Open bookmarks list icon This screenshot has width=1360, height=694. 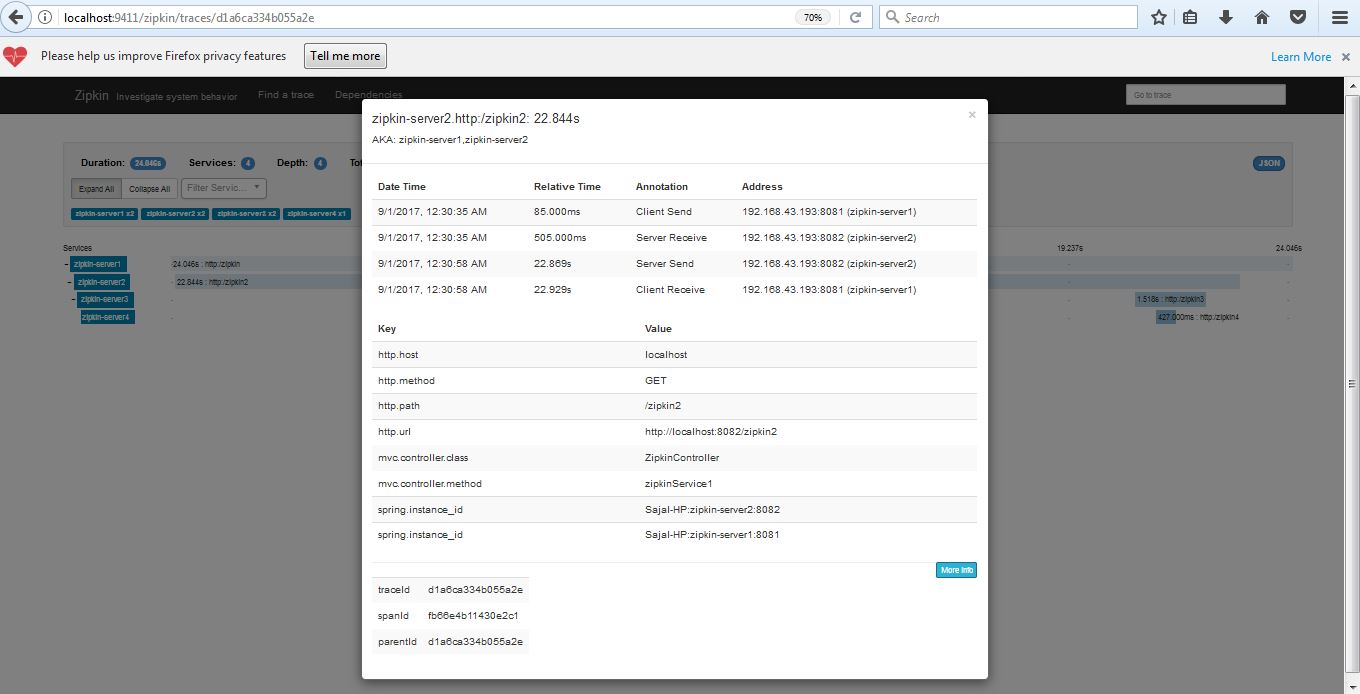click(x=1190, y=17)
